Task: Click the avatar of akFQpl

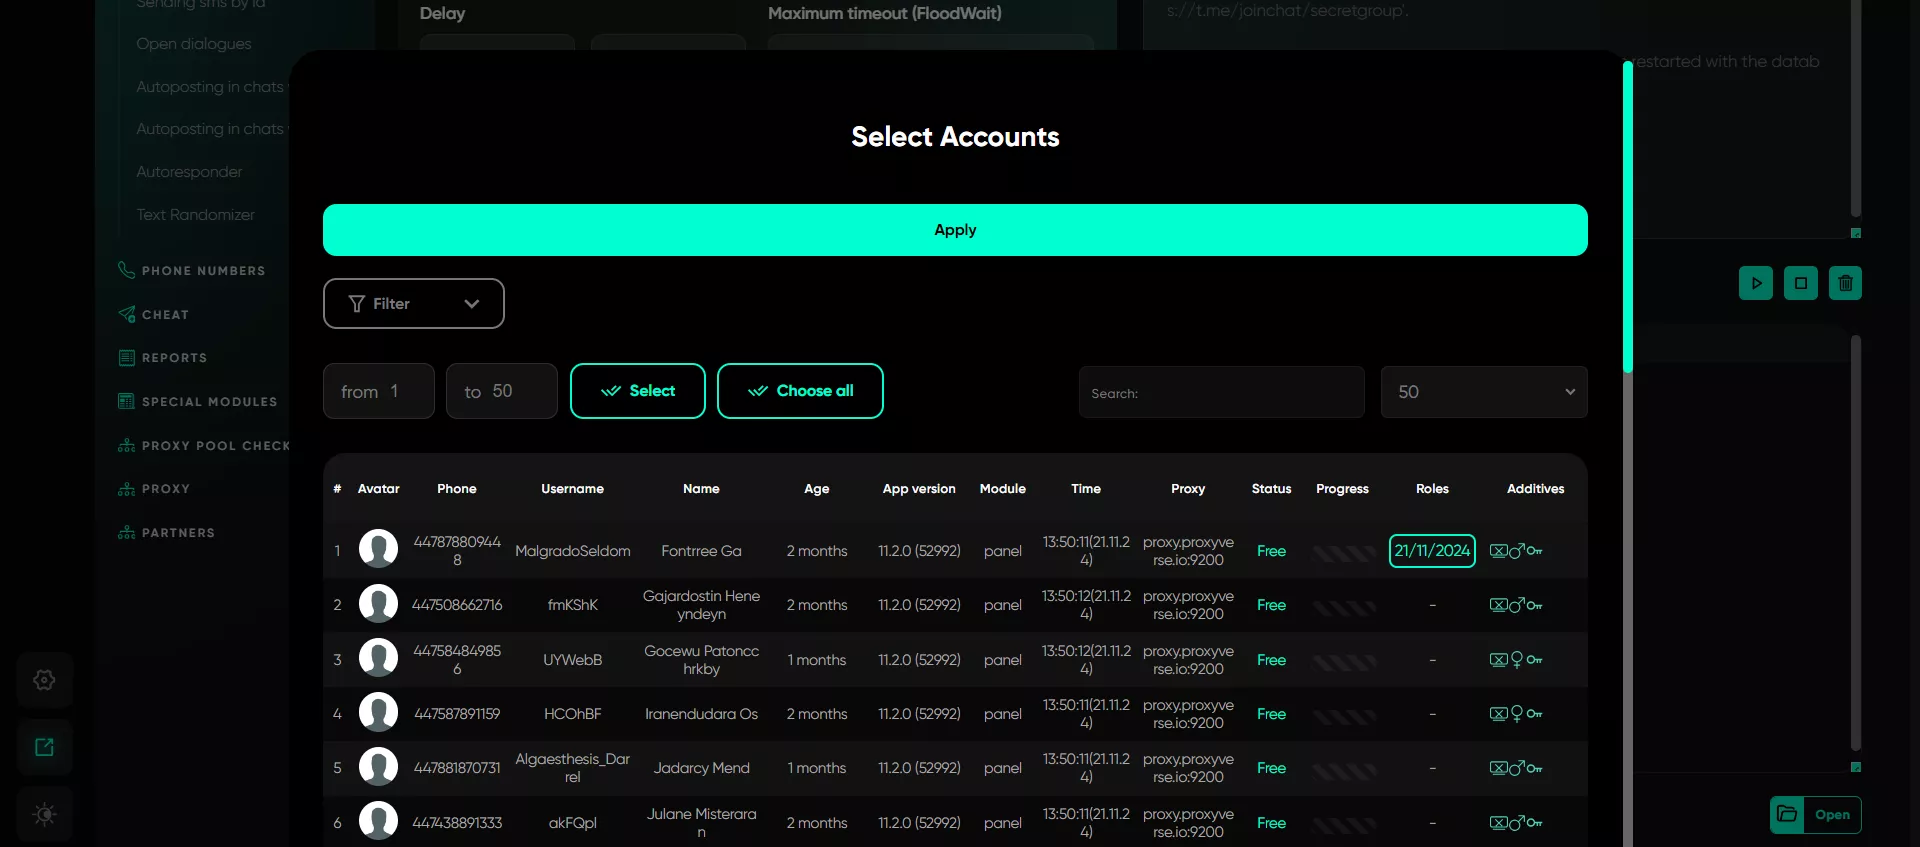Action: click(x=378, y=821)
